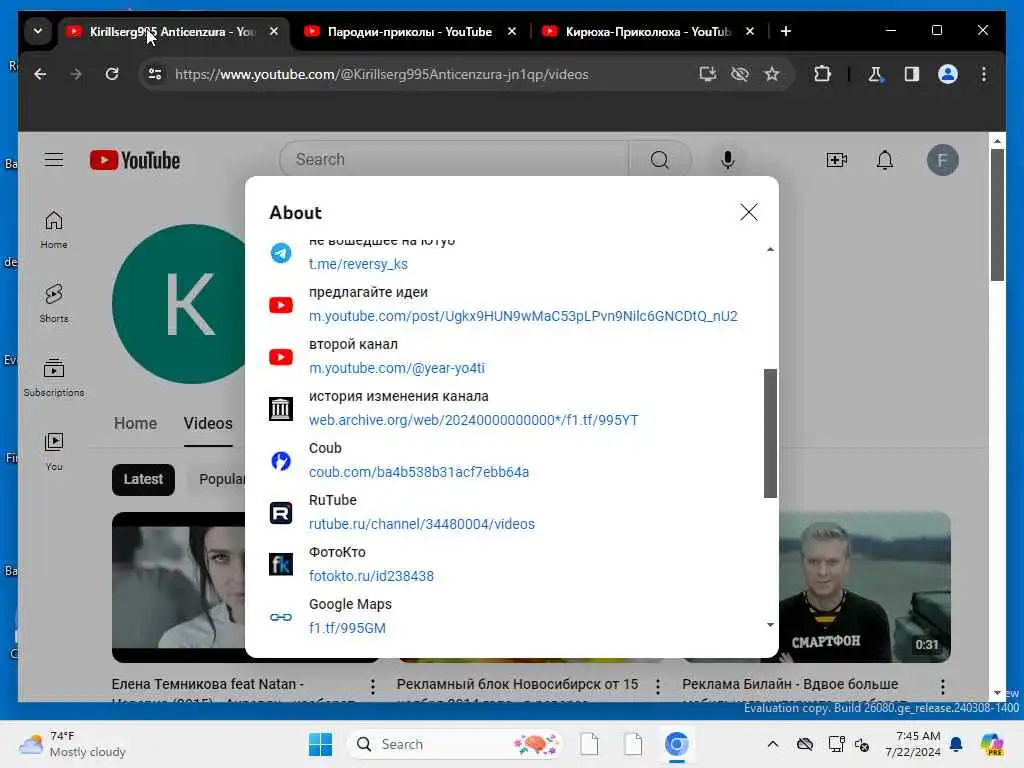Click the chain link icon beside Google Maps
This screenshot has height=768, width=1024.
(x=281, y=616)
